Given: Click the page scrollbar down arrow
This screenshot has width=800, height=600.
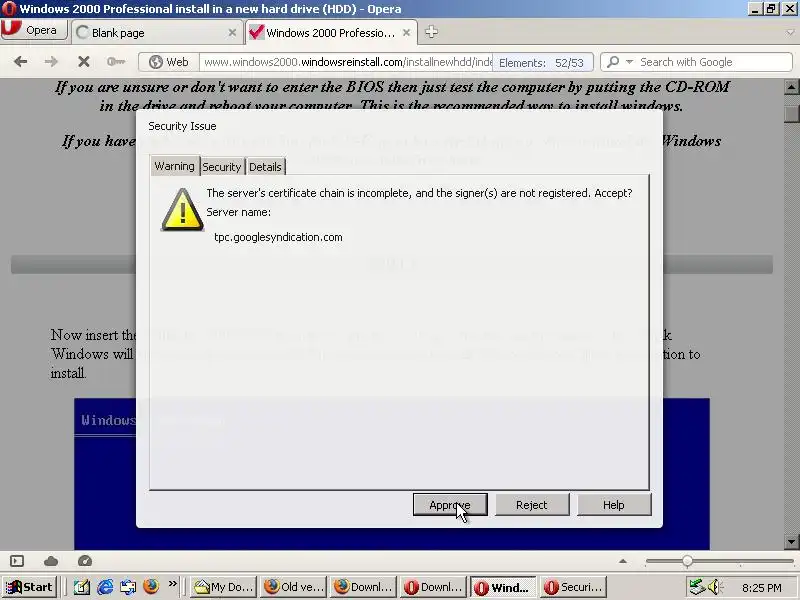Looking at the screenshot, I should pos(791,542).
